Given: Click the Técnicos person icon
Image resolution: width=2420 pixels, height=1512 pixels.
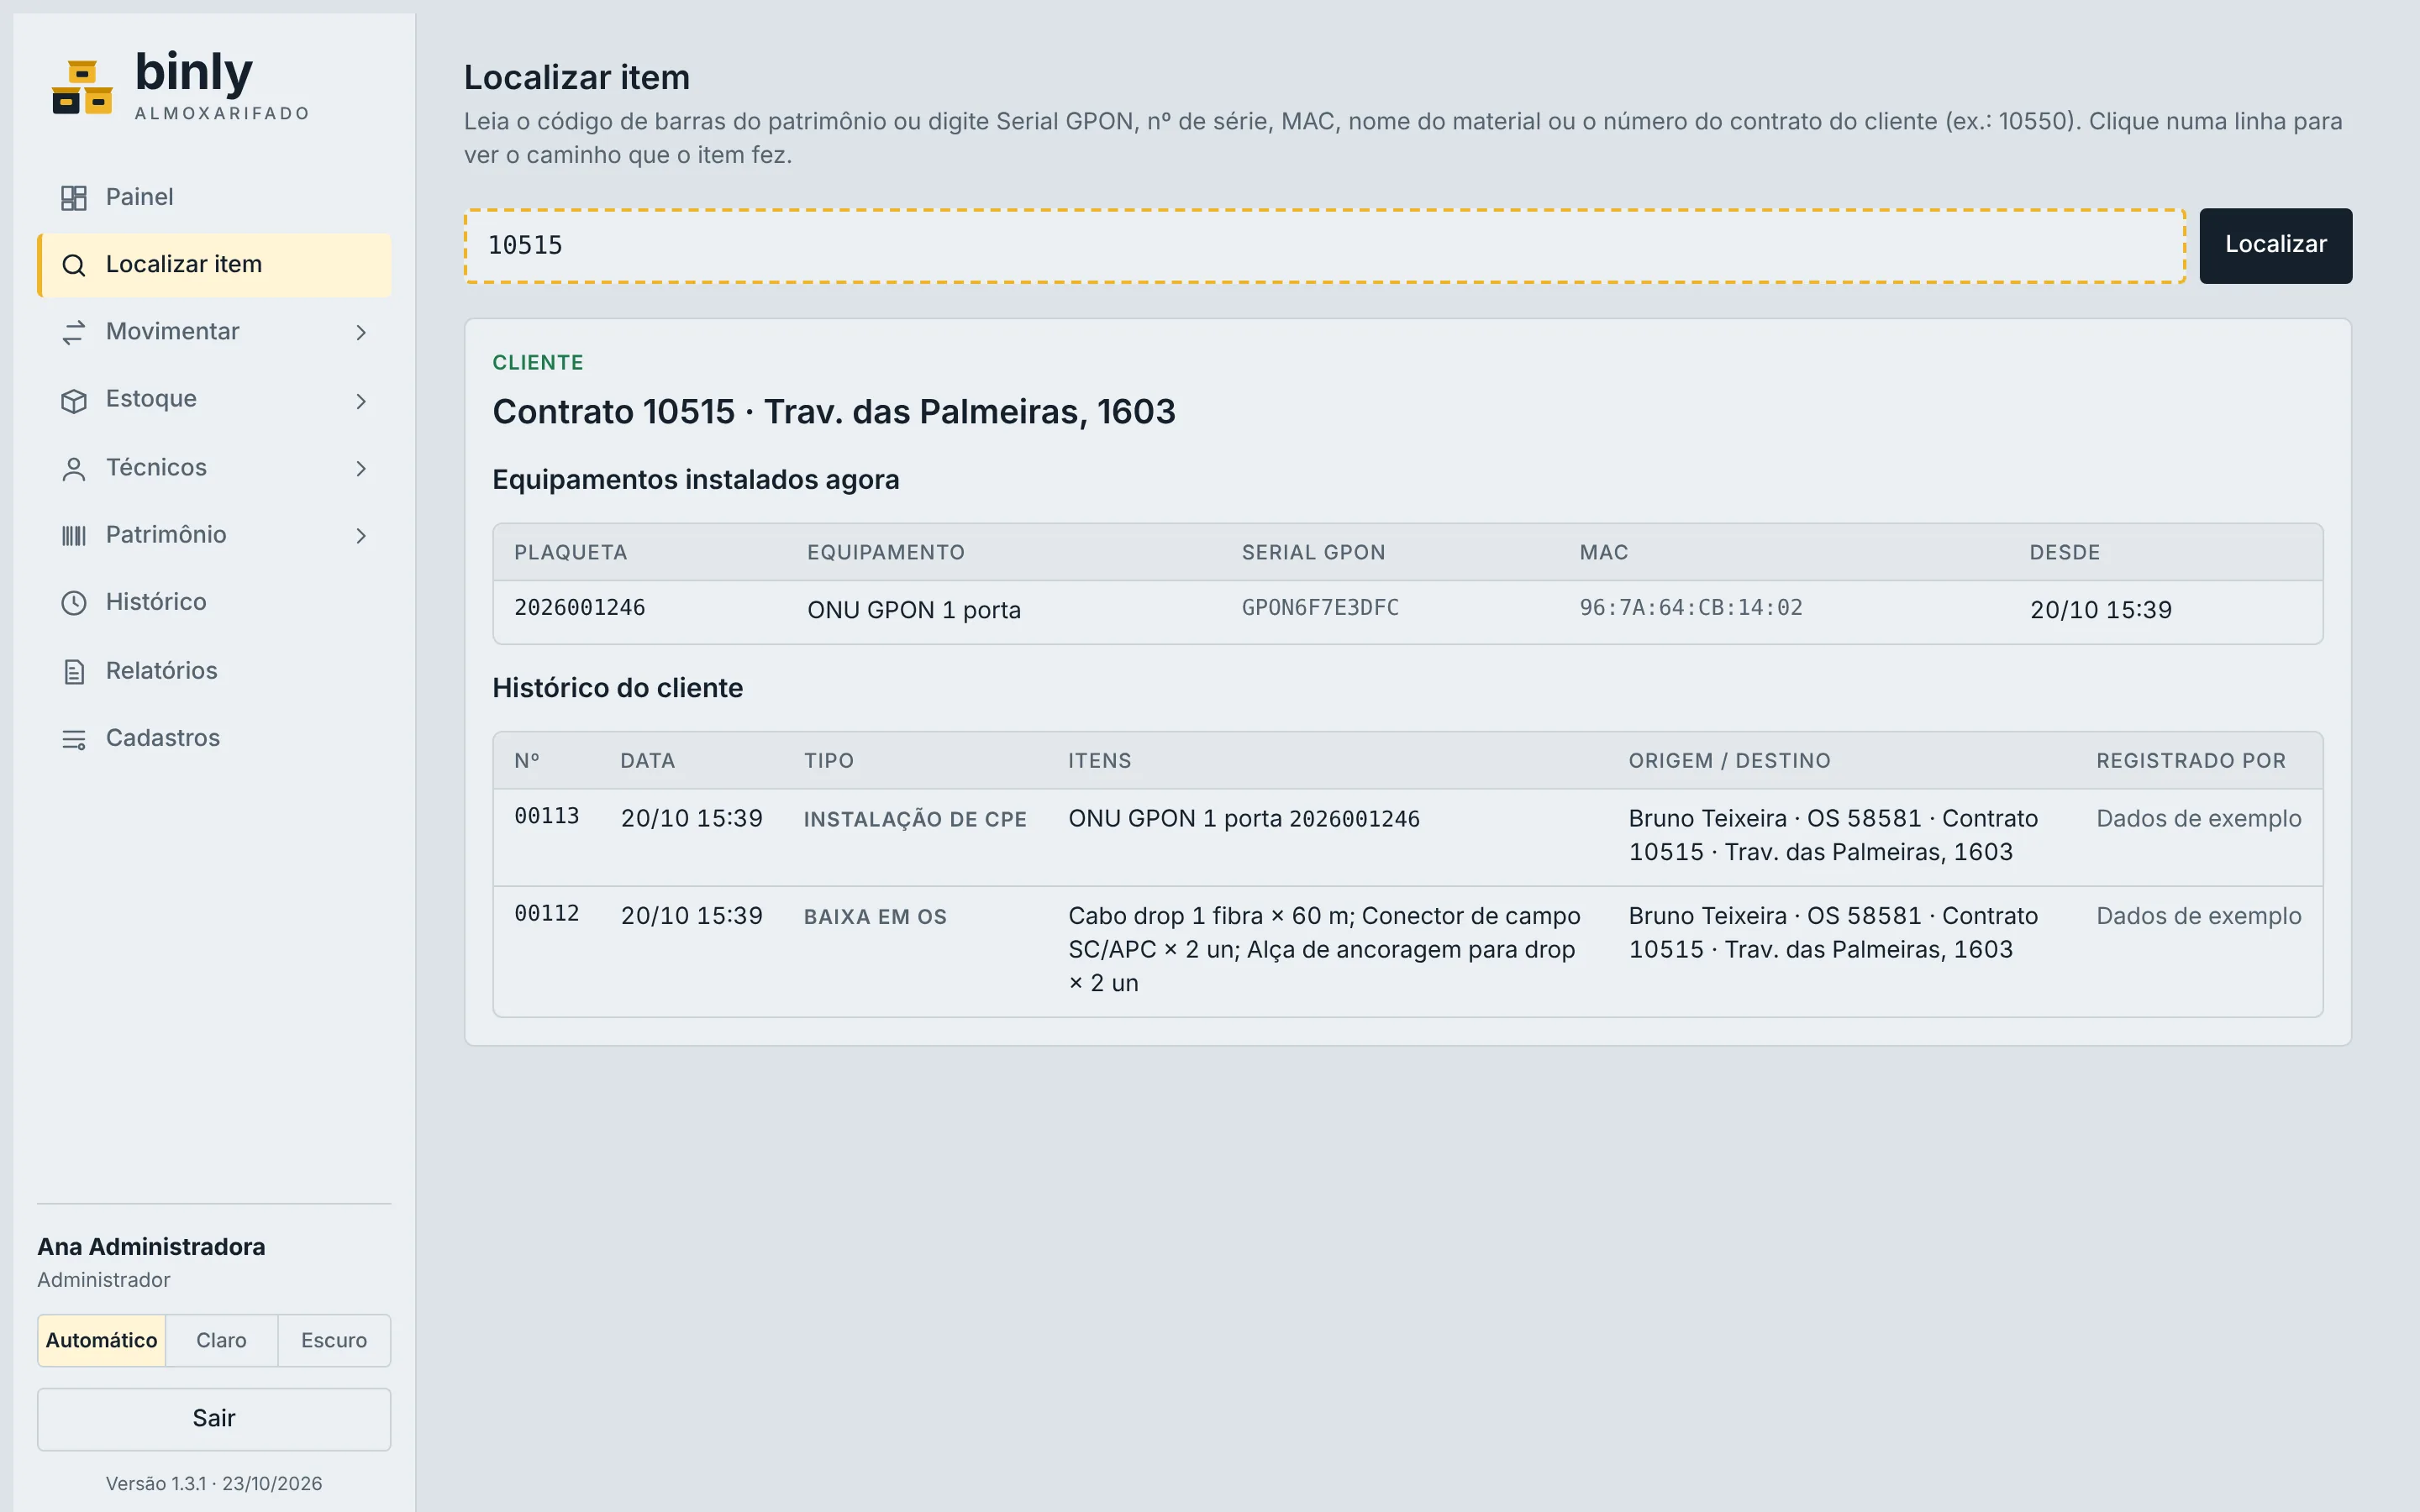Looking at the screenshot, I should pyautogui.click(x=74, y=469).
